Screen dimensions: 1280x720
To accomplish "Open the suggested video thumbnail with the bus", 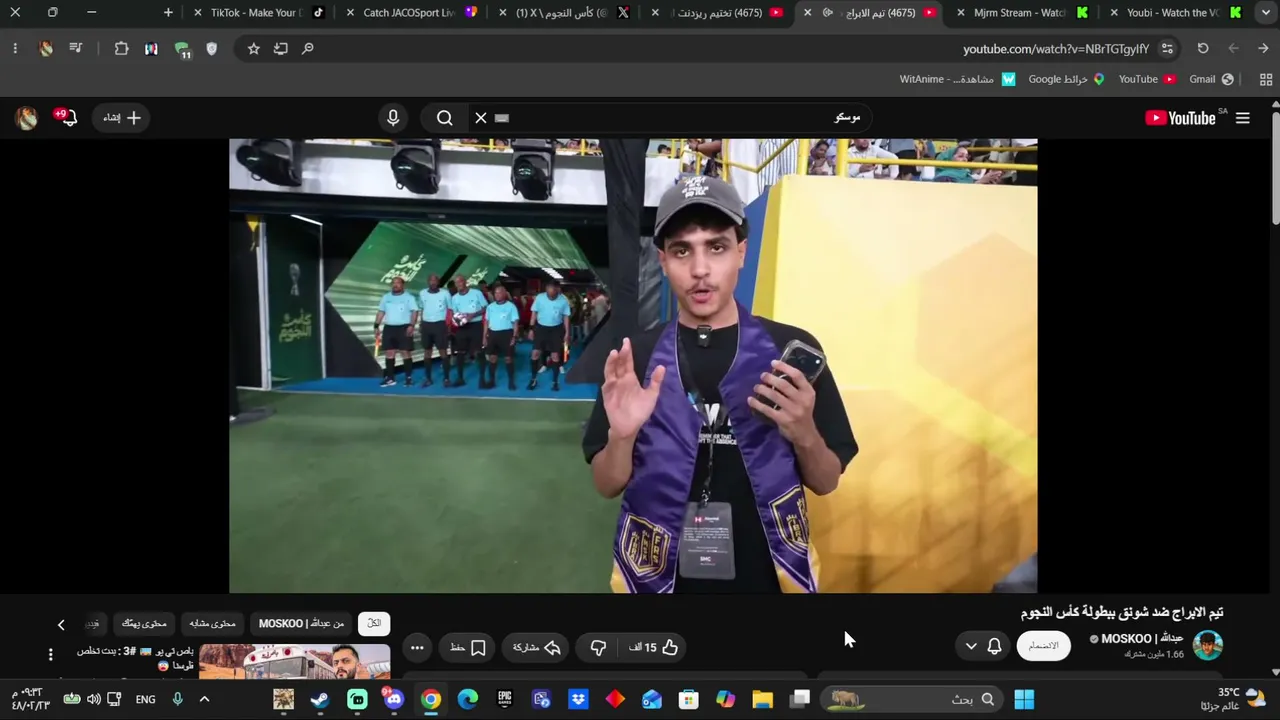I will 294,661.
